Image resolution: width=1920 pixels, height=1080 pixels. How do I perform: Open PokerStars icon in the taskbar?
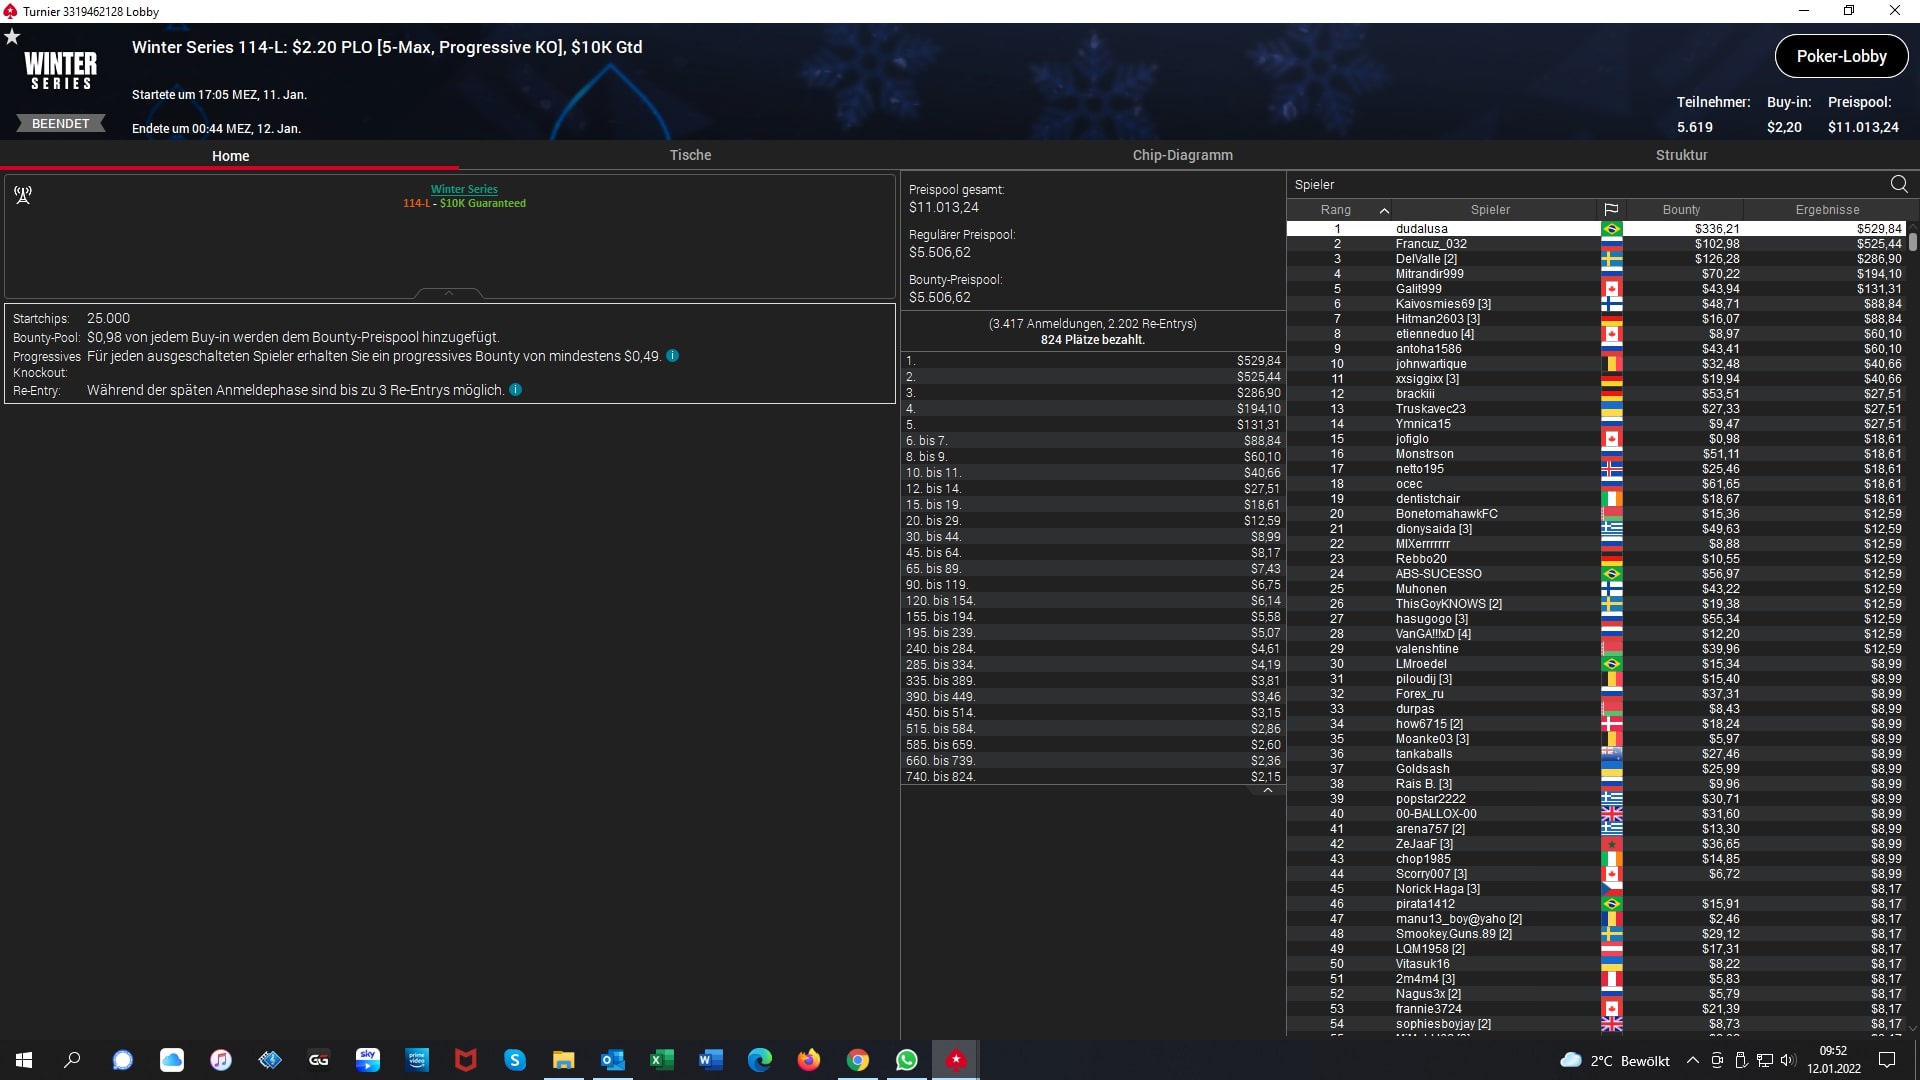(955, 1060)
